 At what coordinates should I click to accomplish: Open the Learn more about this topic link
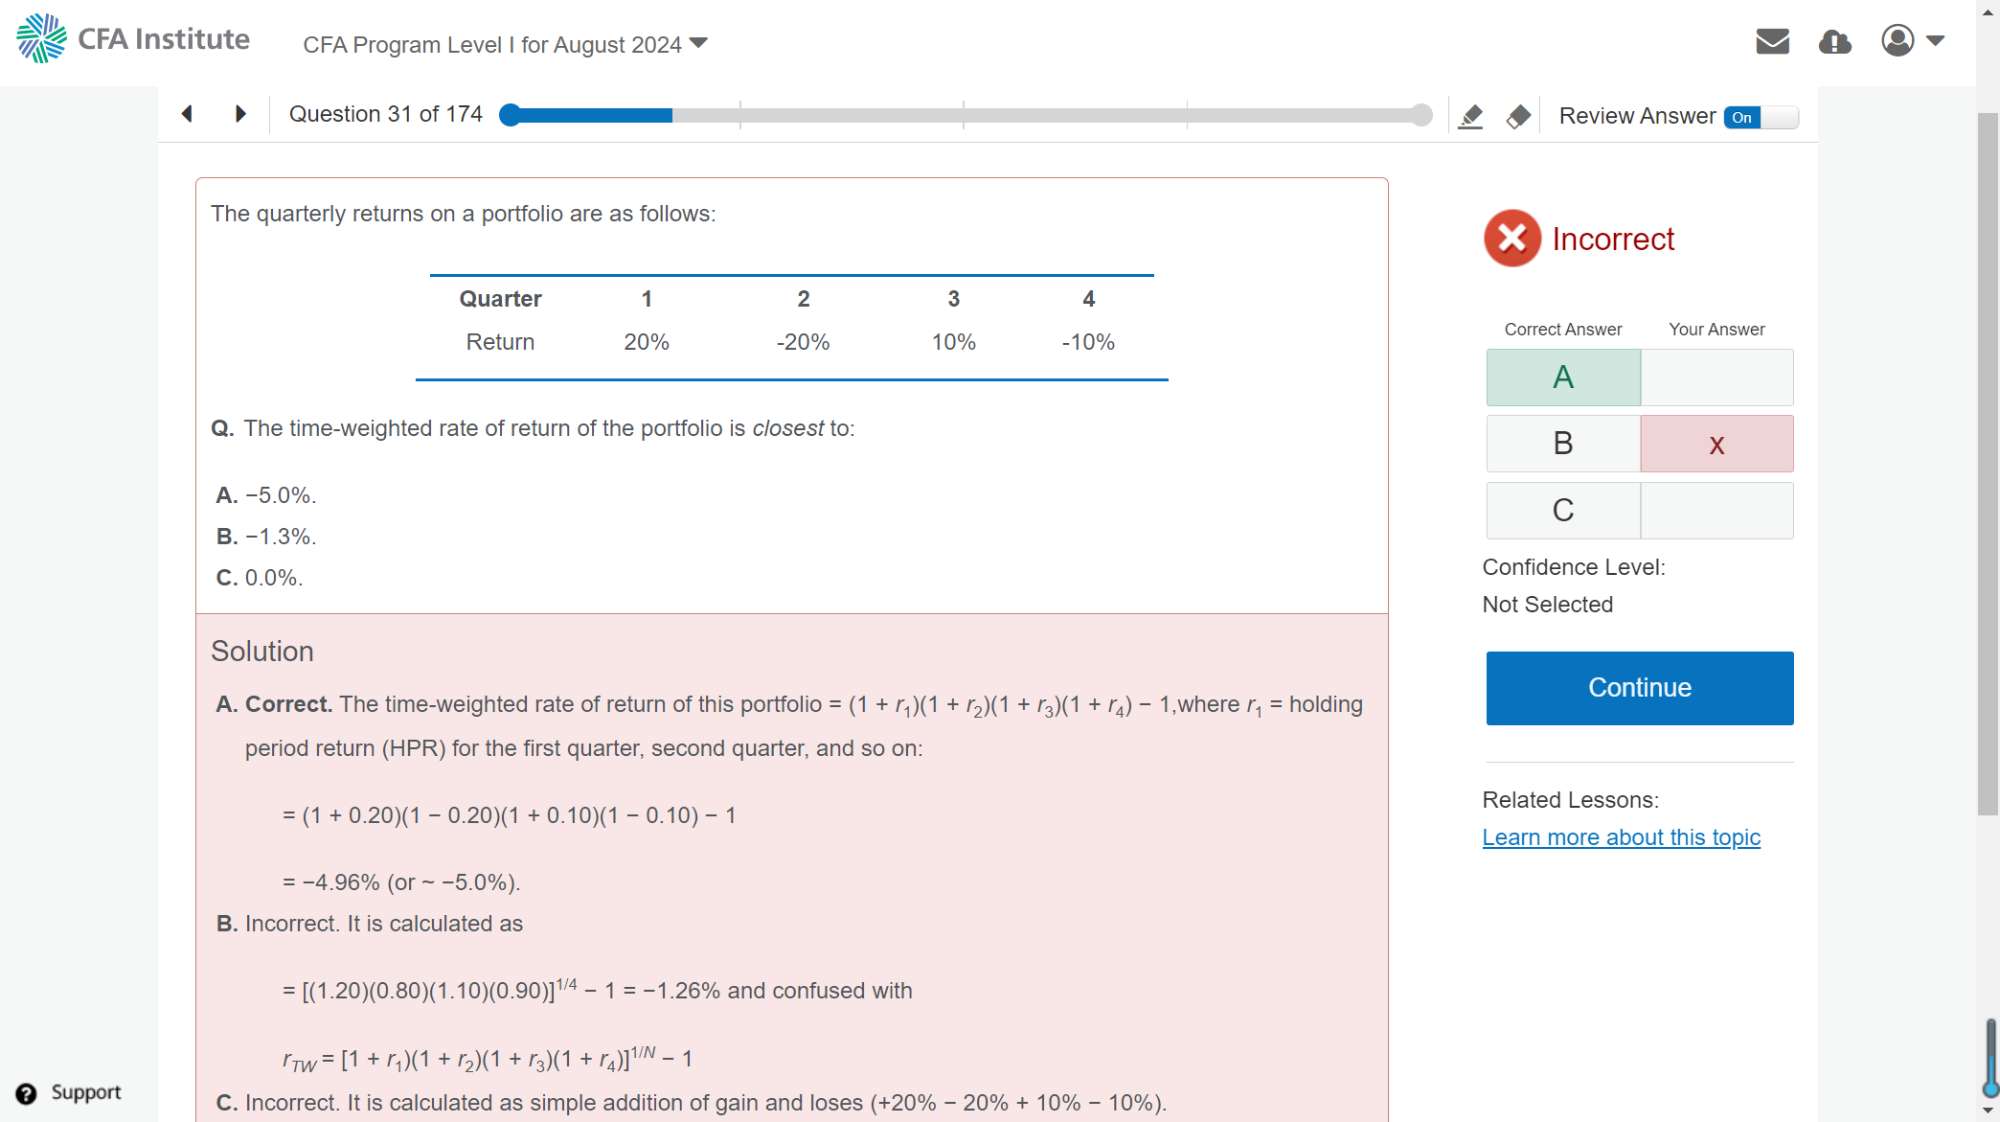pos(1621,838)
